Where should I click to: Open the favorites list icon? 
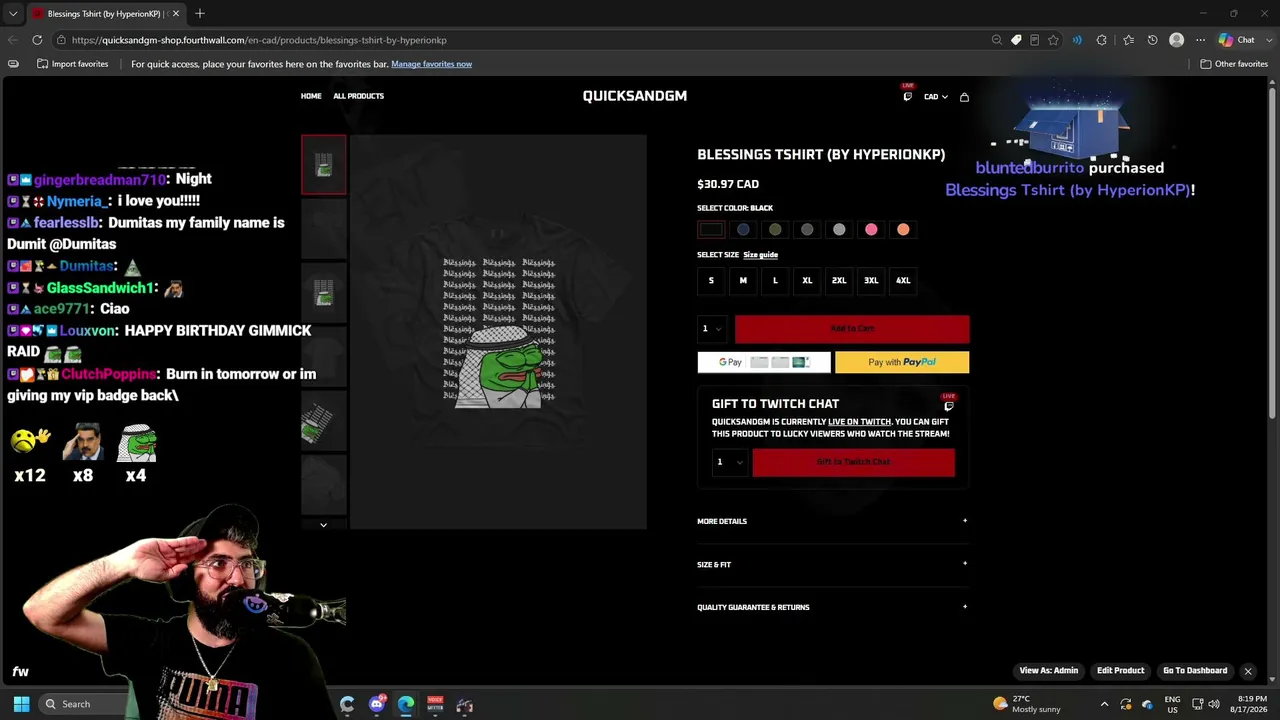pos(1129,40)
